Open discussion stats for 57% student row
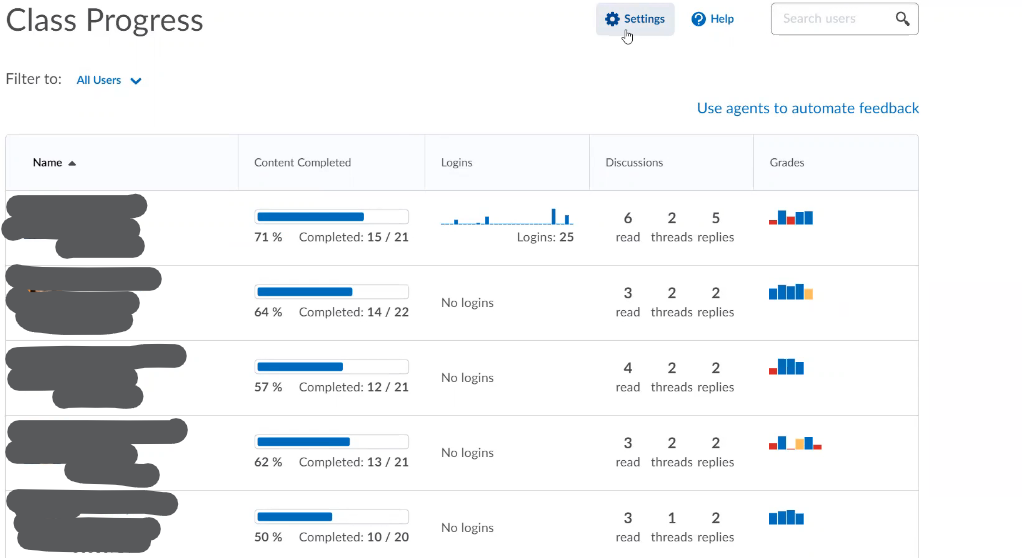Screen dimensions: 1022x558 pyautogui.click(x=671, y=377)
